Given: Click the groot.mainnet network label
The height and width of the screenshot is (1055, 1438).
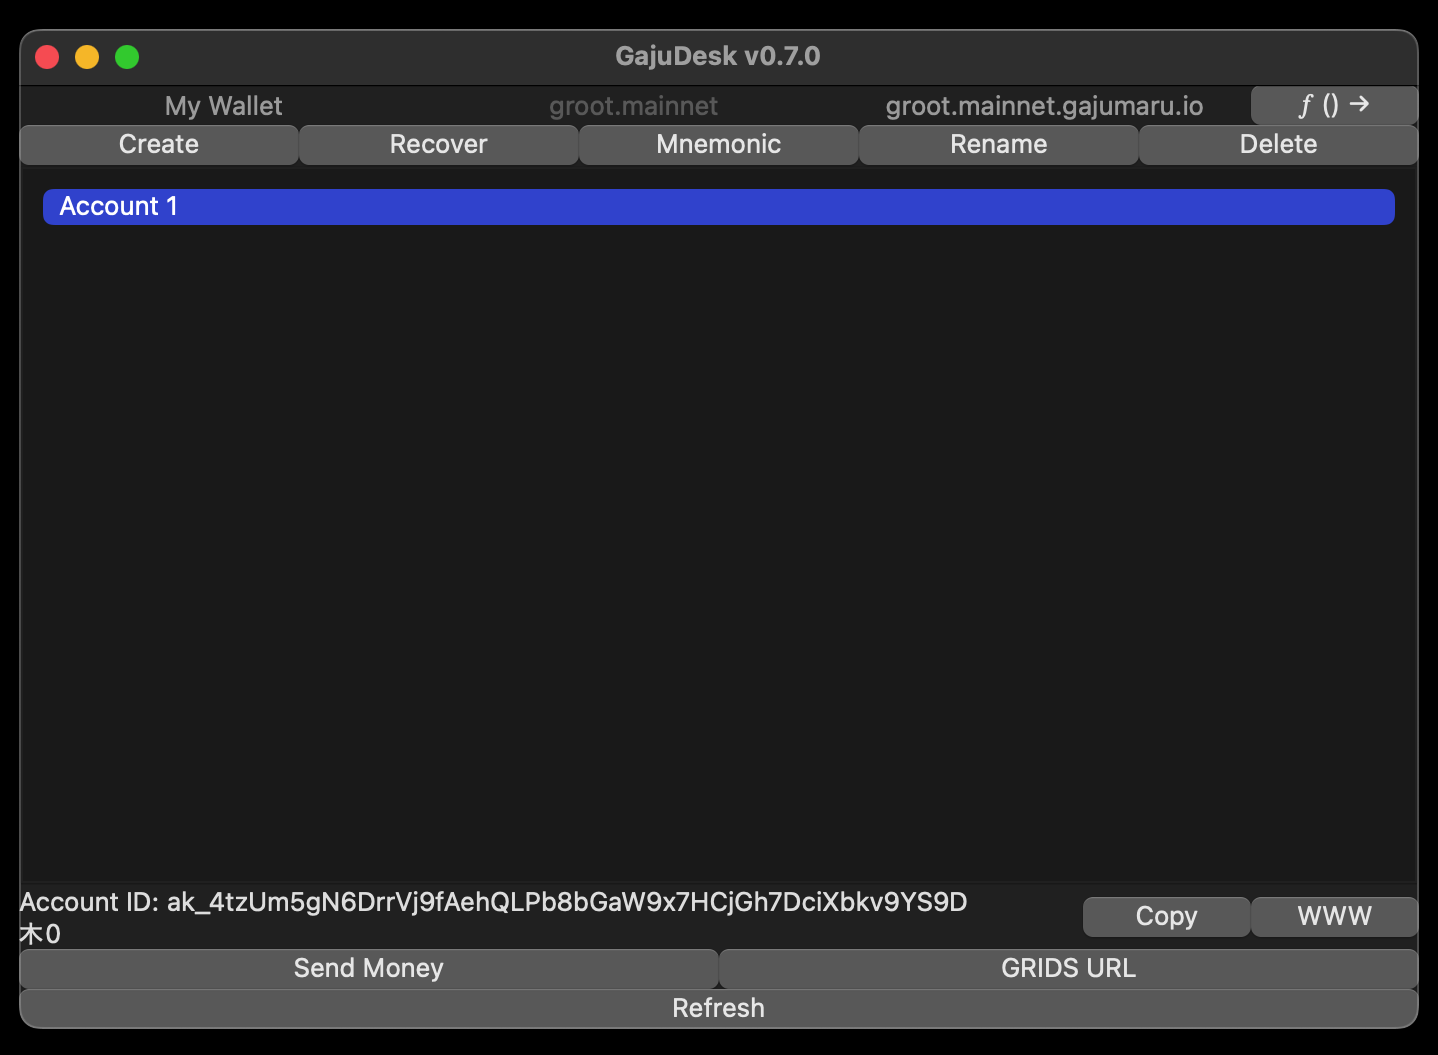Looking at the screenshot, I should (633, 106).
